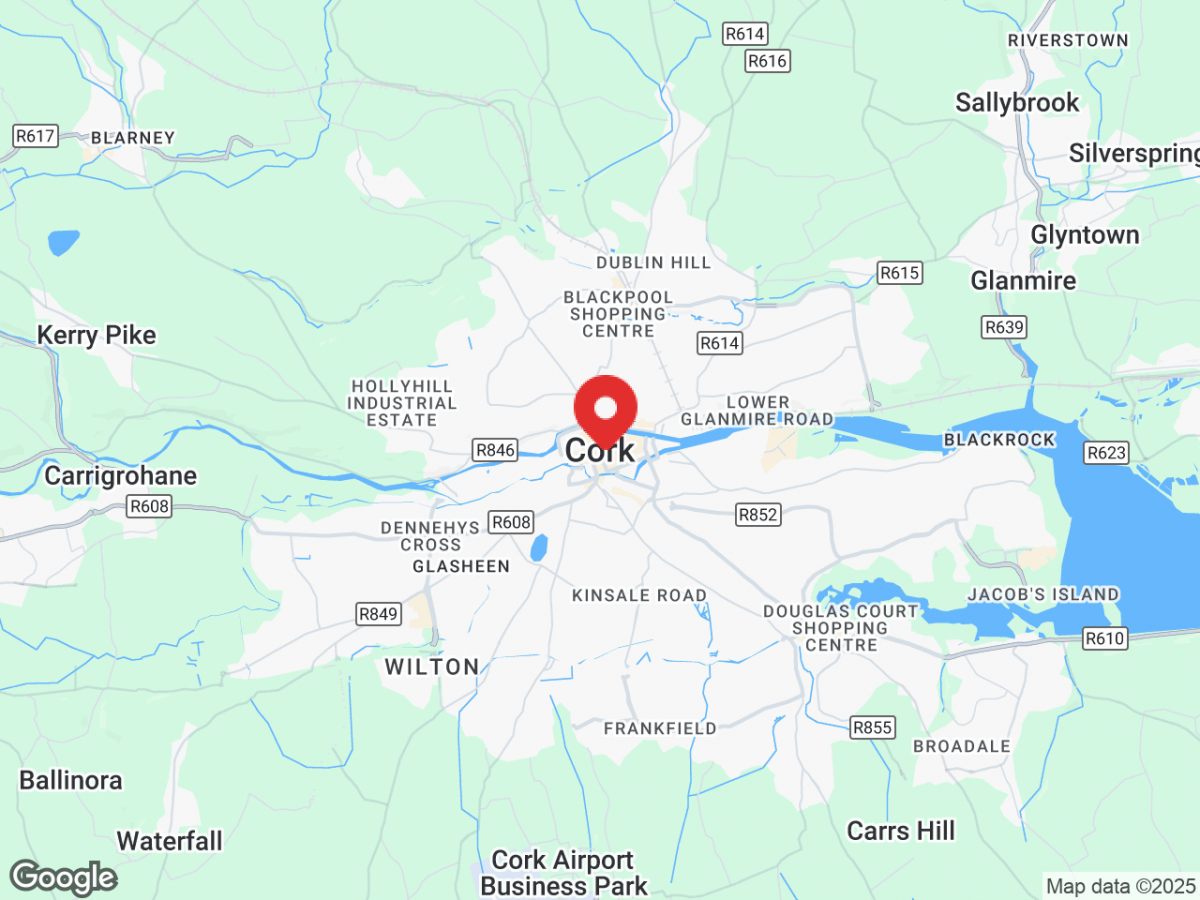
Task: Click the R616 road shield
Action: [768, 61]
